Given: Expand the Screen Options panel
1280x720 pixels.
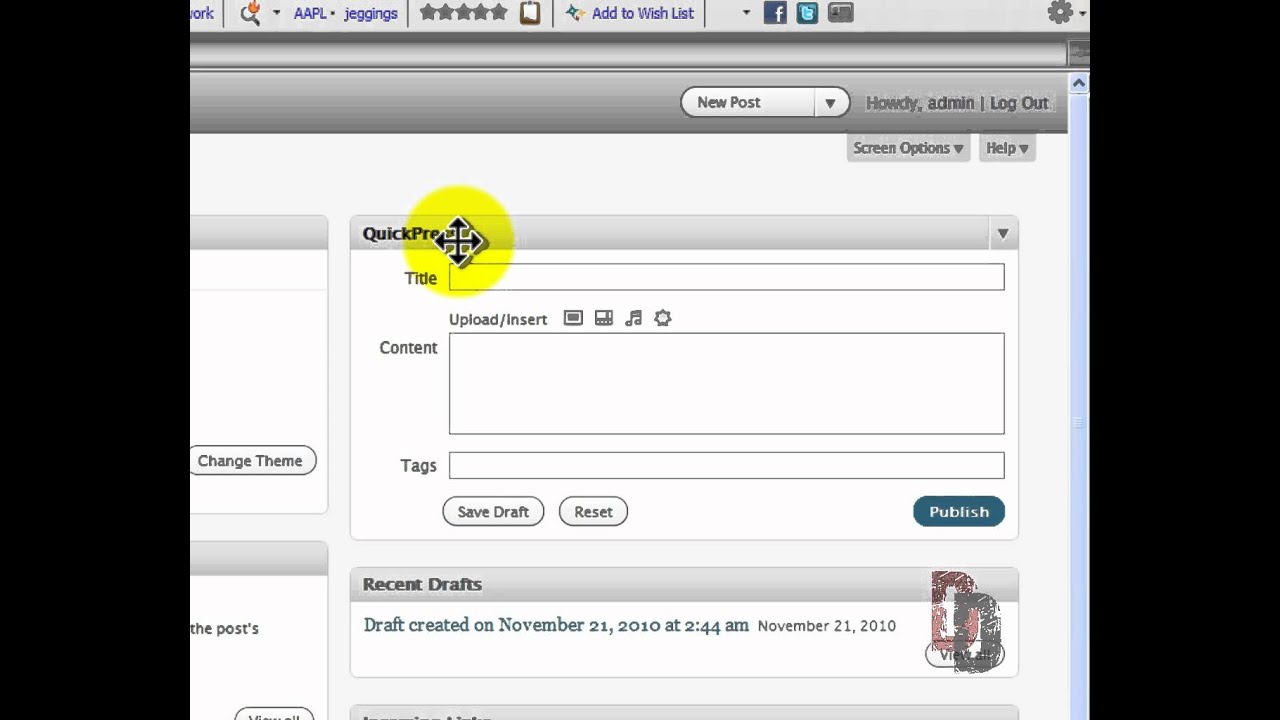Looking at the screenshot, I should point(907,148).
